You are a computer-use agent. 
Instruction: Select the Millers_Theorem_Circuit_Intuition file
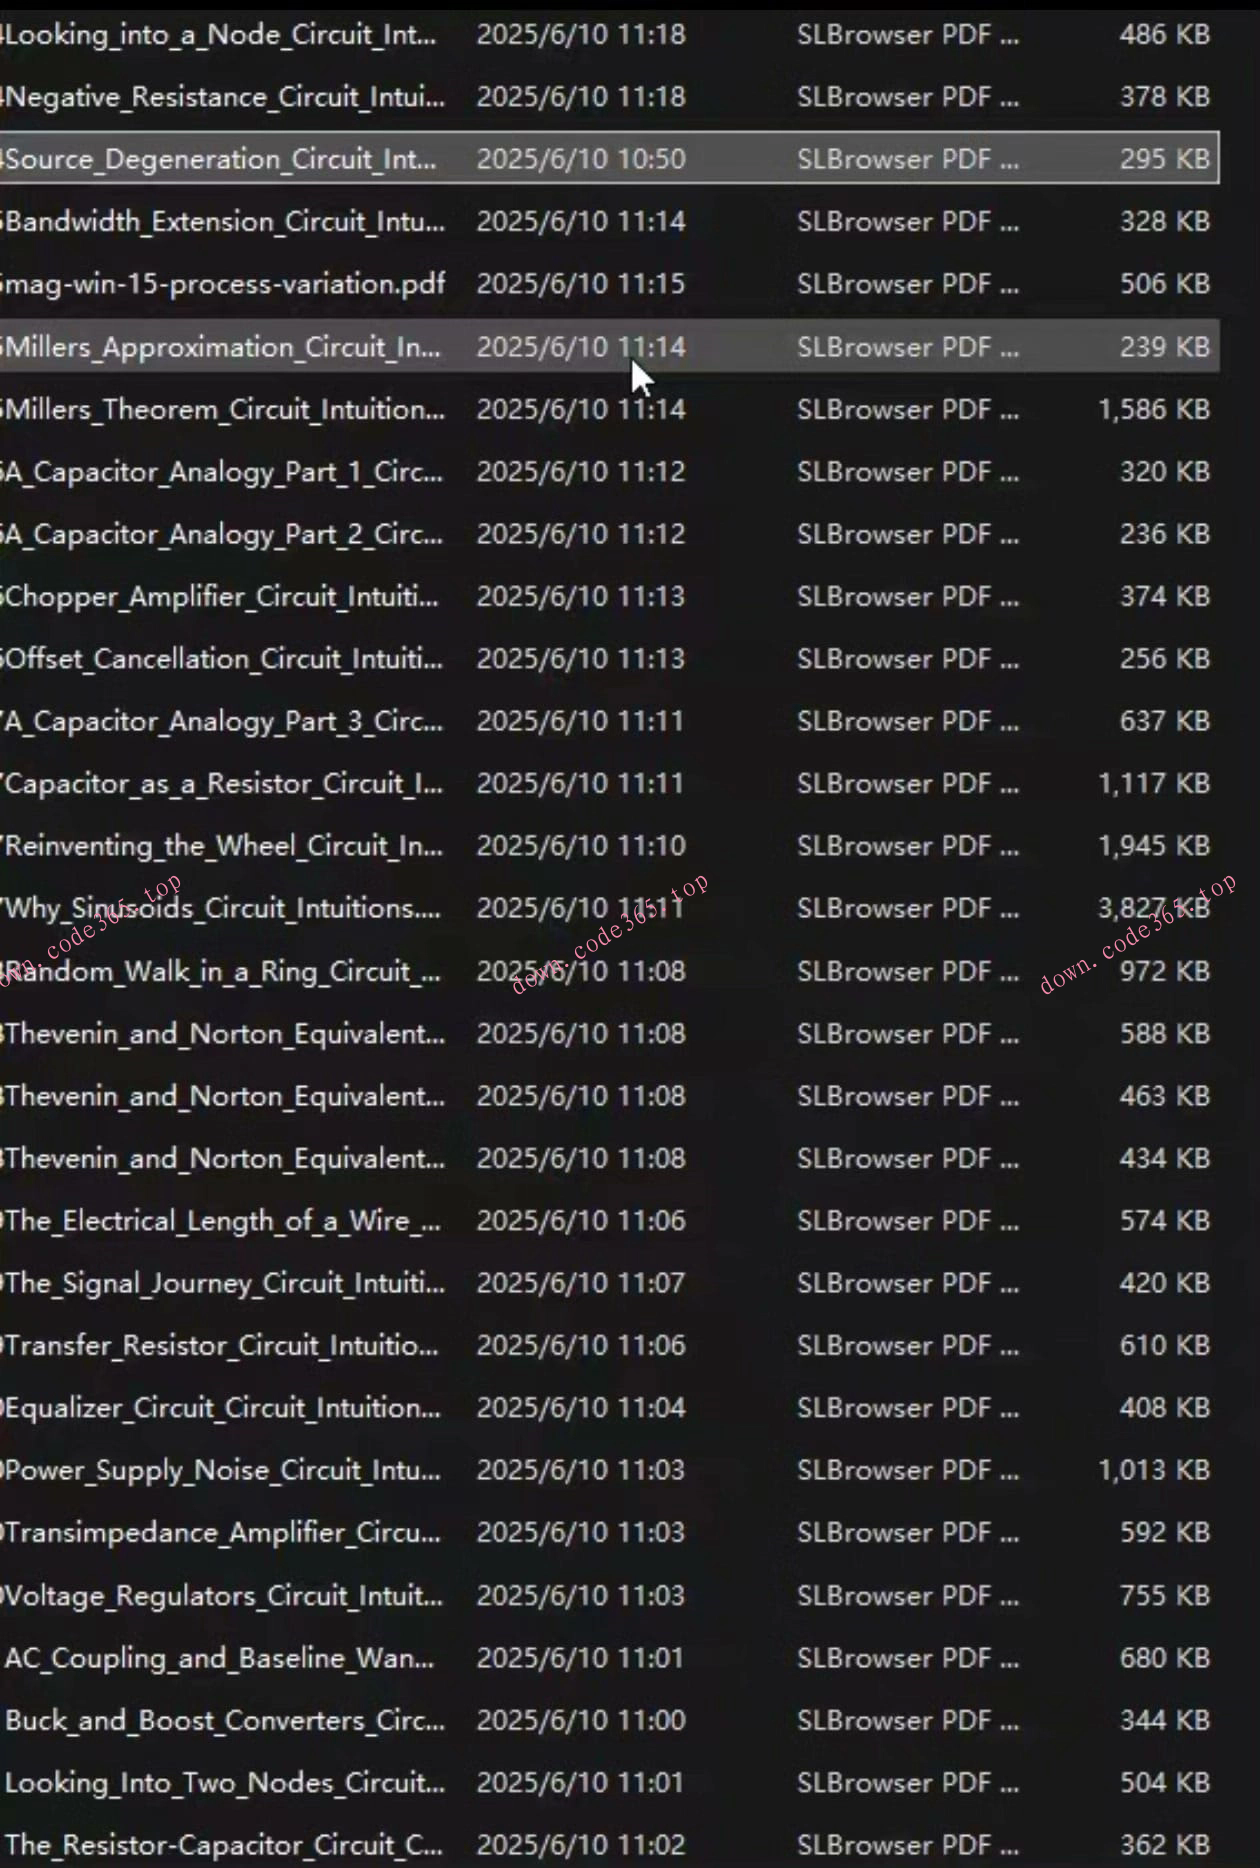pyautogui.click(x=225, y=409)
